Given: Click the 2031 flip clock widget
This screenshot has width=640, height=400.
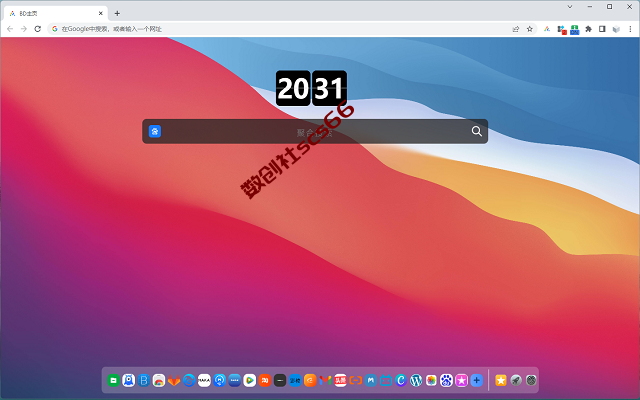Looking at the screenshot, I should point(311,88).
